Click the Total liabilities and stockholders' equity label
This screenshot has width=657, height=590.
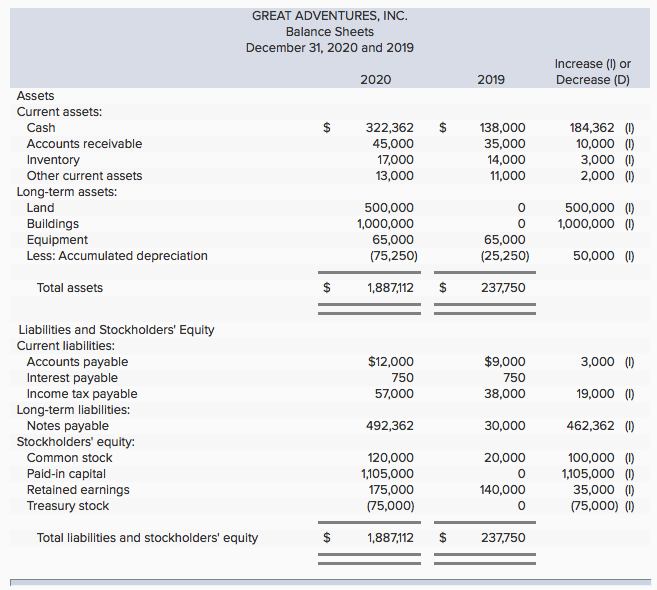[x=147, y=538]
